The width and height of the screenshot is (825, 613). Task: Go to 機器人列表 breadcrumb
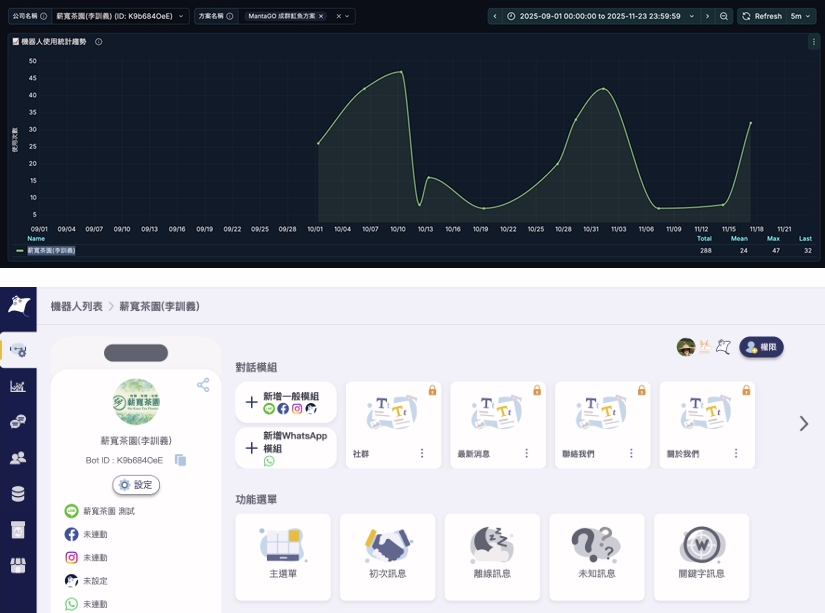(76, 306)
